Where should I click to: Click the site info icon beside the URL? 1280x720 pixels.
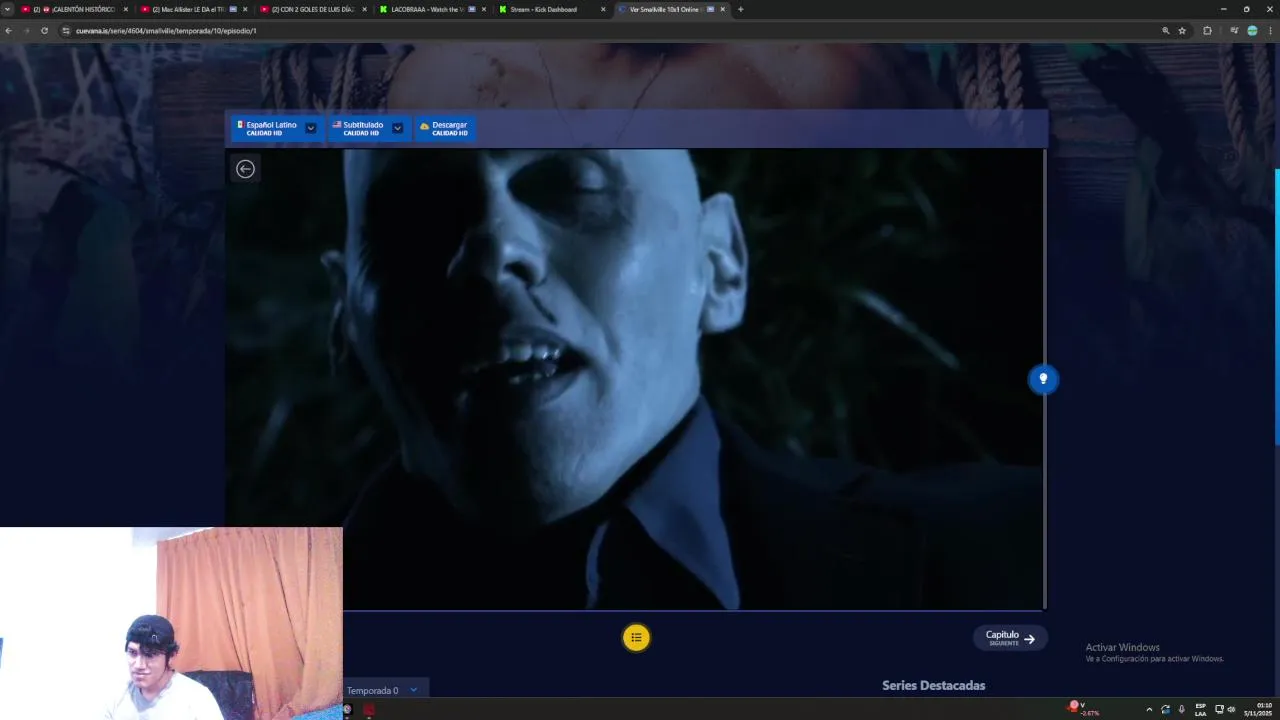coord(66,31)
